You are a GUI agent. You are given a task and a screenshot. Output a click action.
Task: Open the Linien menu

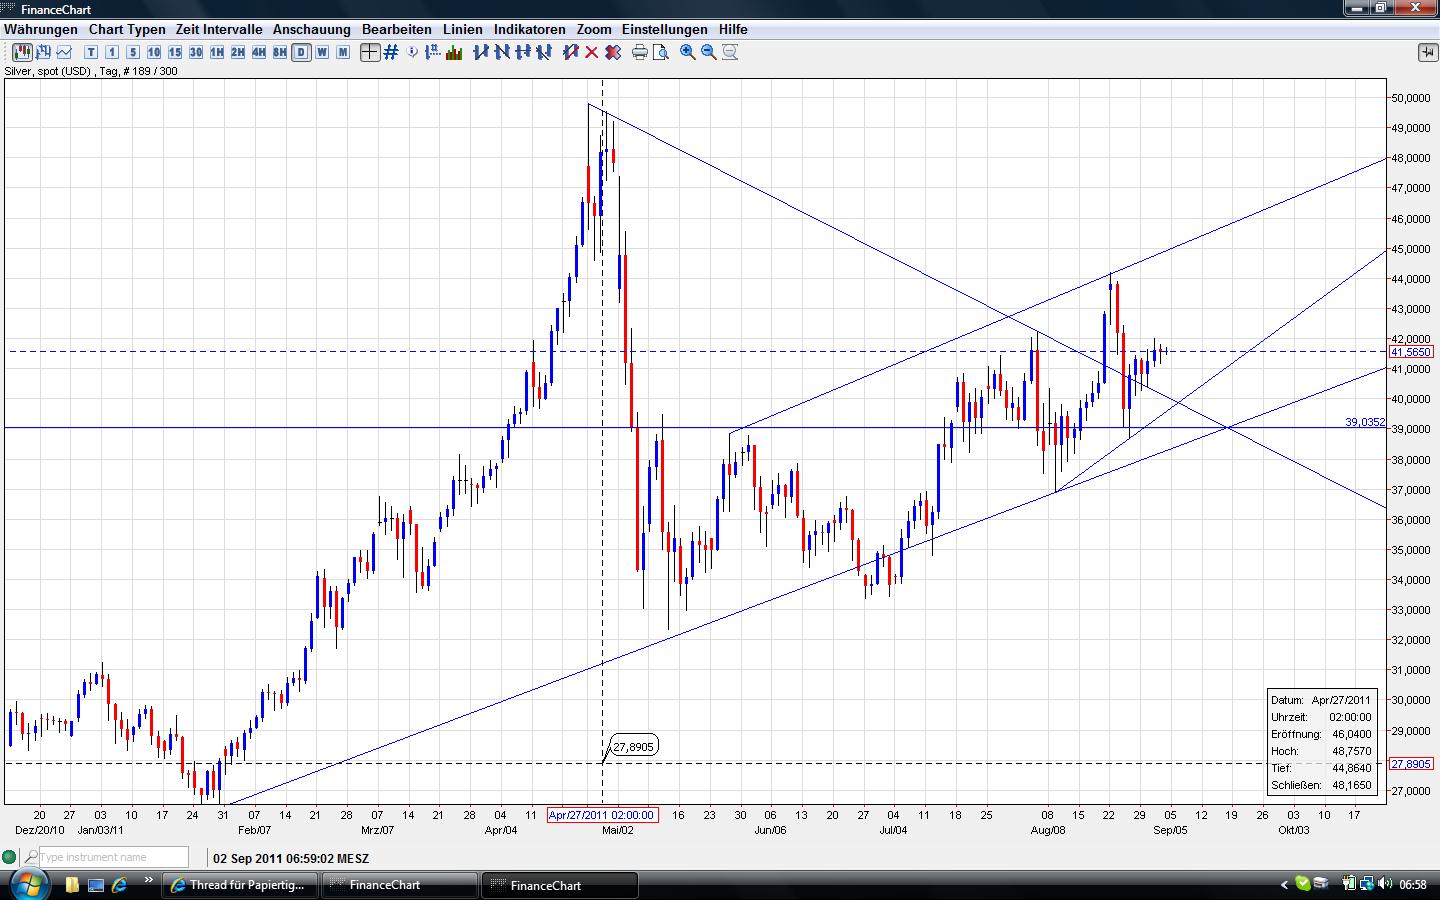[463, 29]
